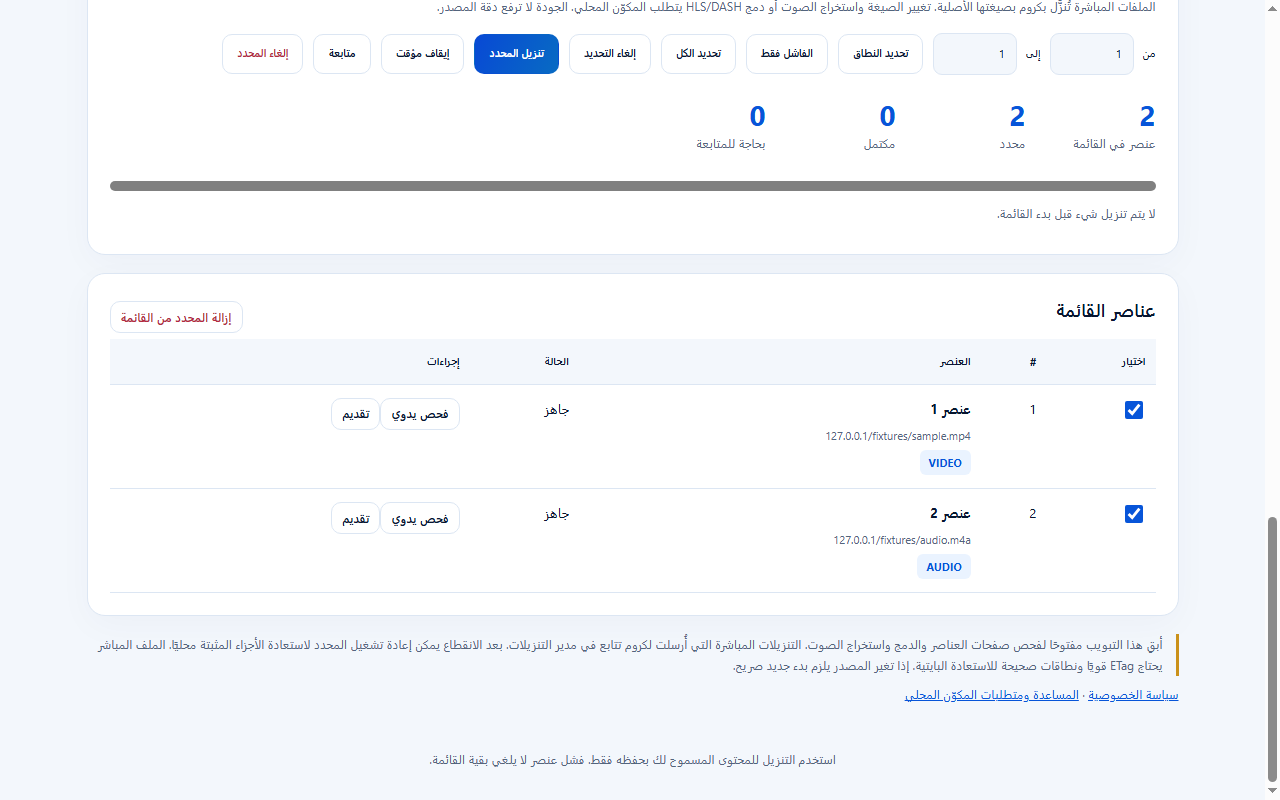Click the جاهز status of عنصر 1
The width and height of the screenshot is (1280, 800).
557,410
